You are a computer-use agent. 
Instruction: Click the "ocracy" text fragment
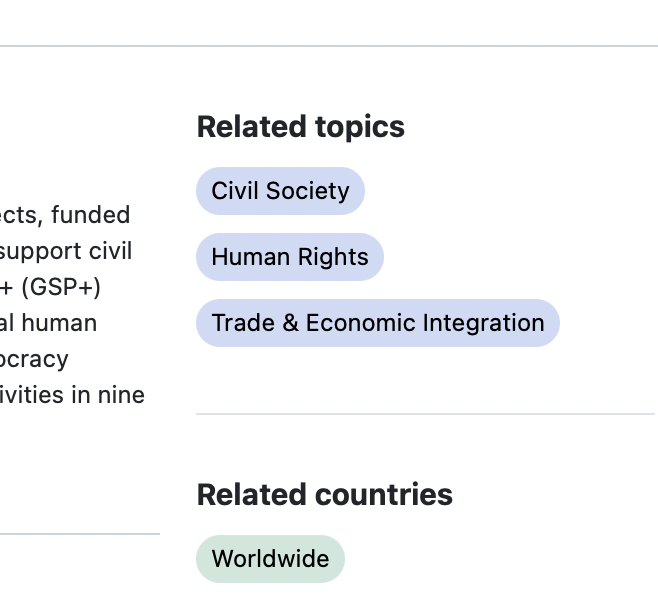click(x=34, y=359)
